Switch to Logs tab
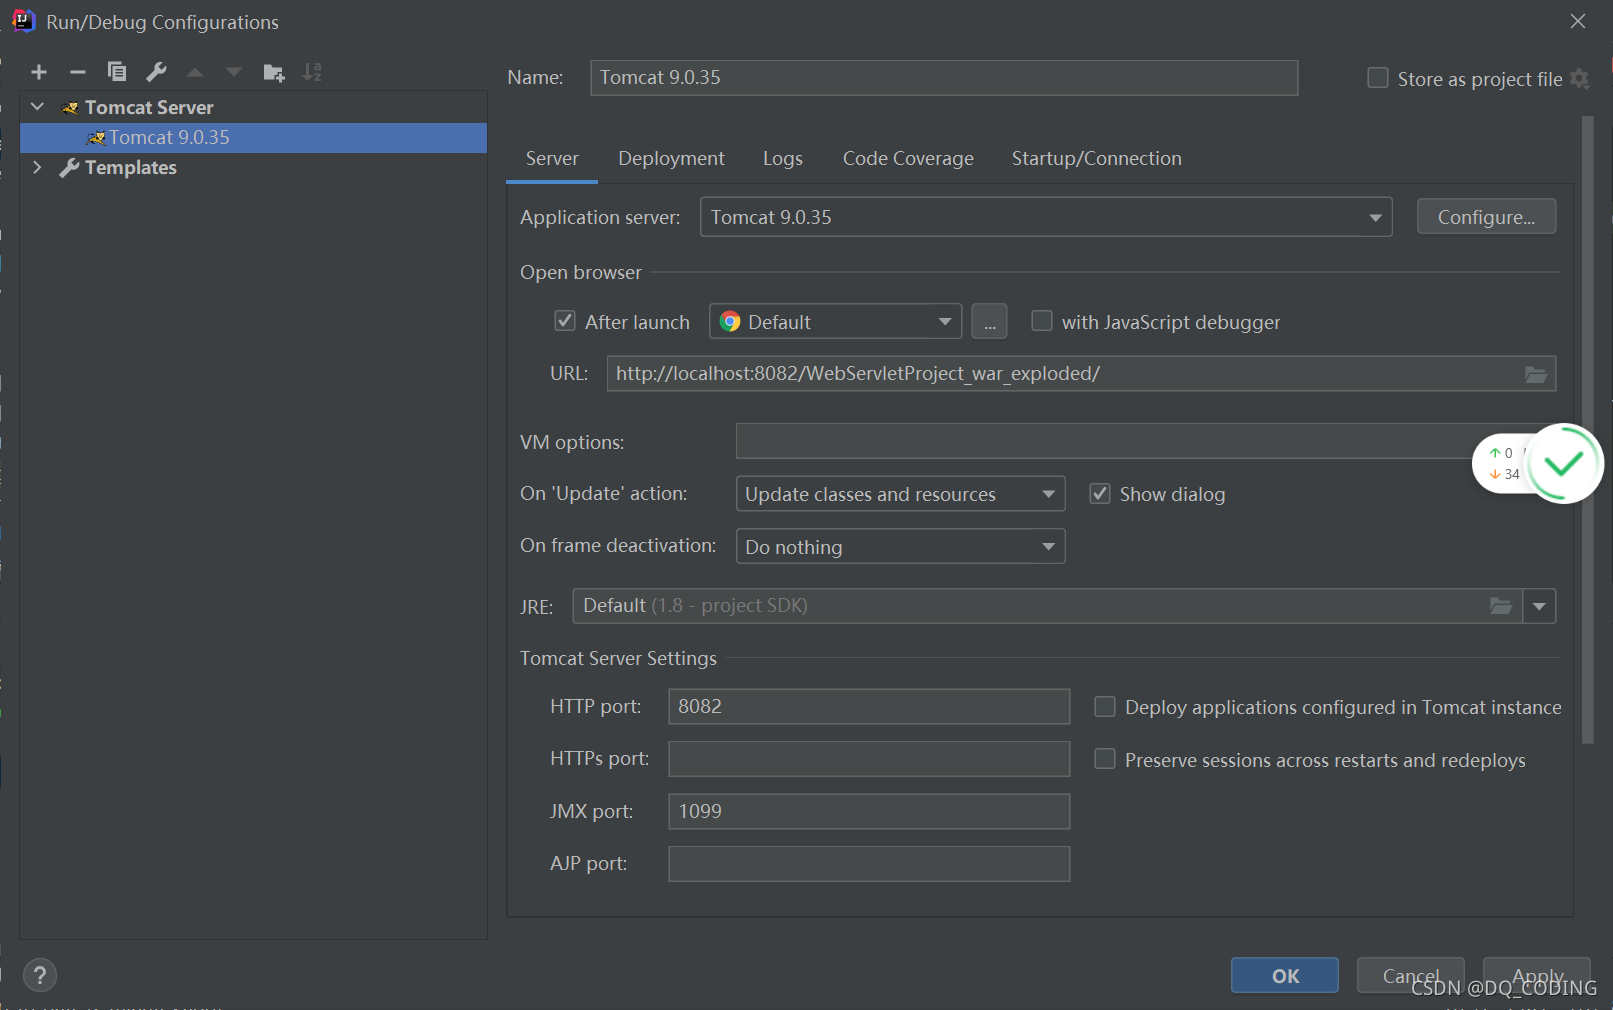 click(783, 159)
